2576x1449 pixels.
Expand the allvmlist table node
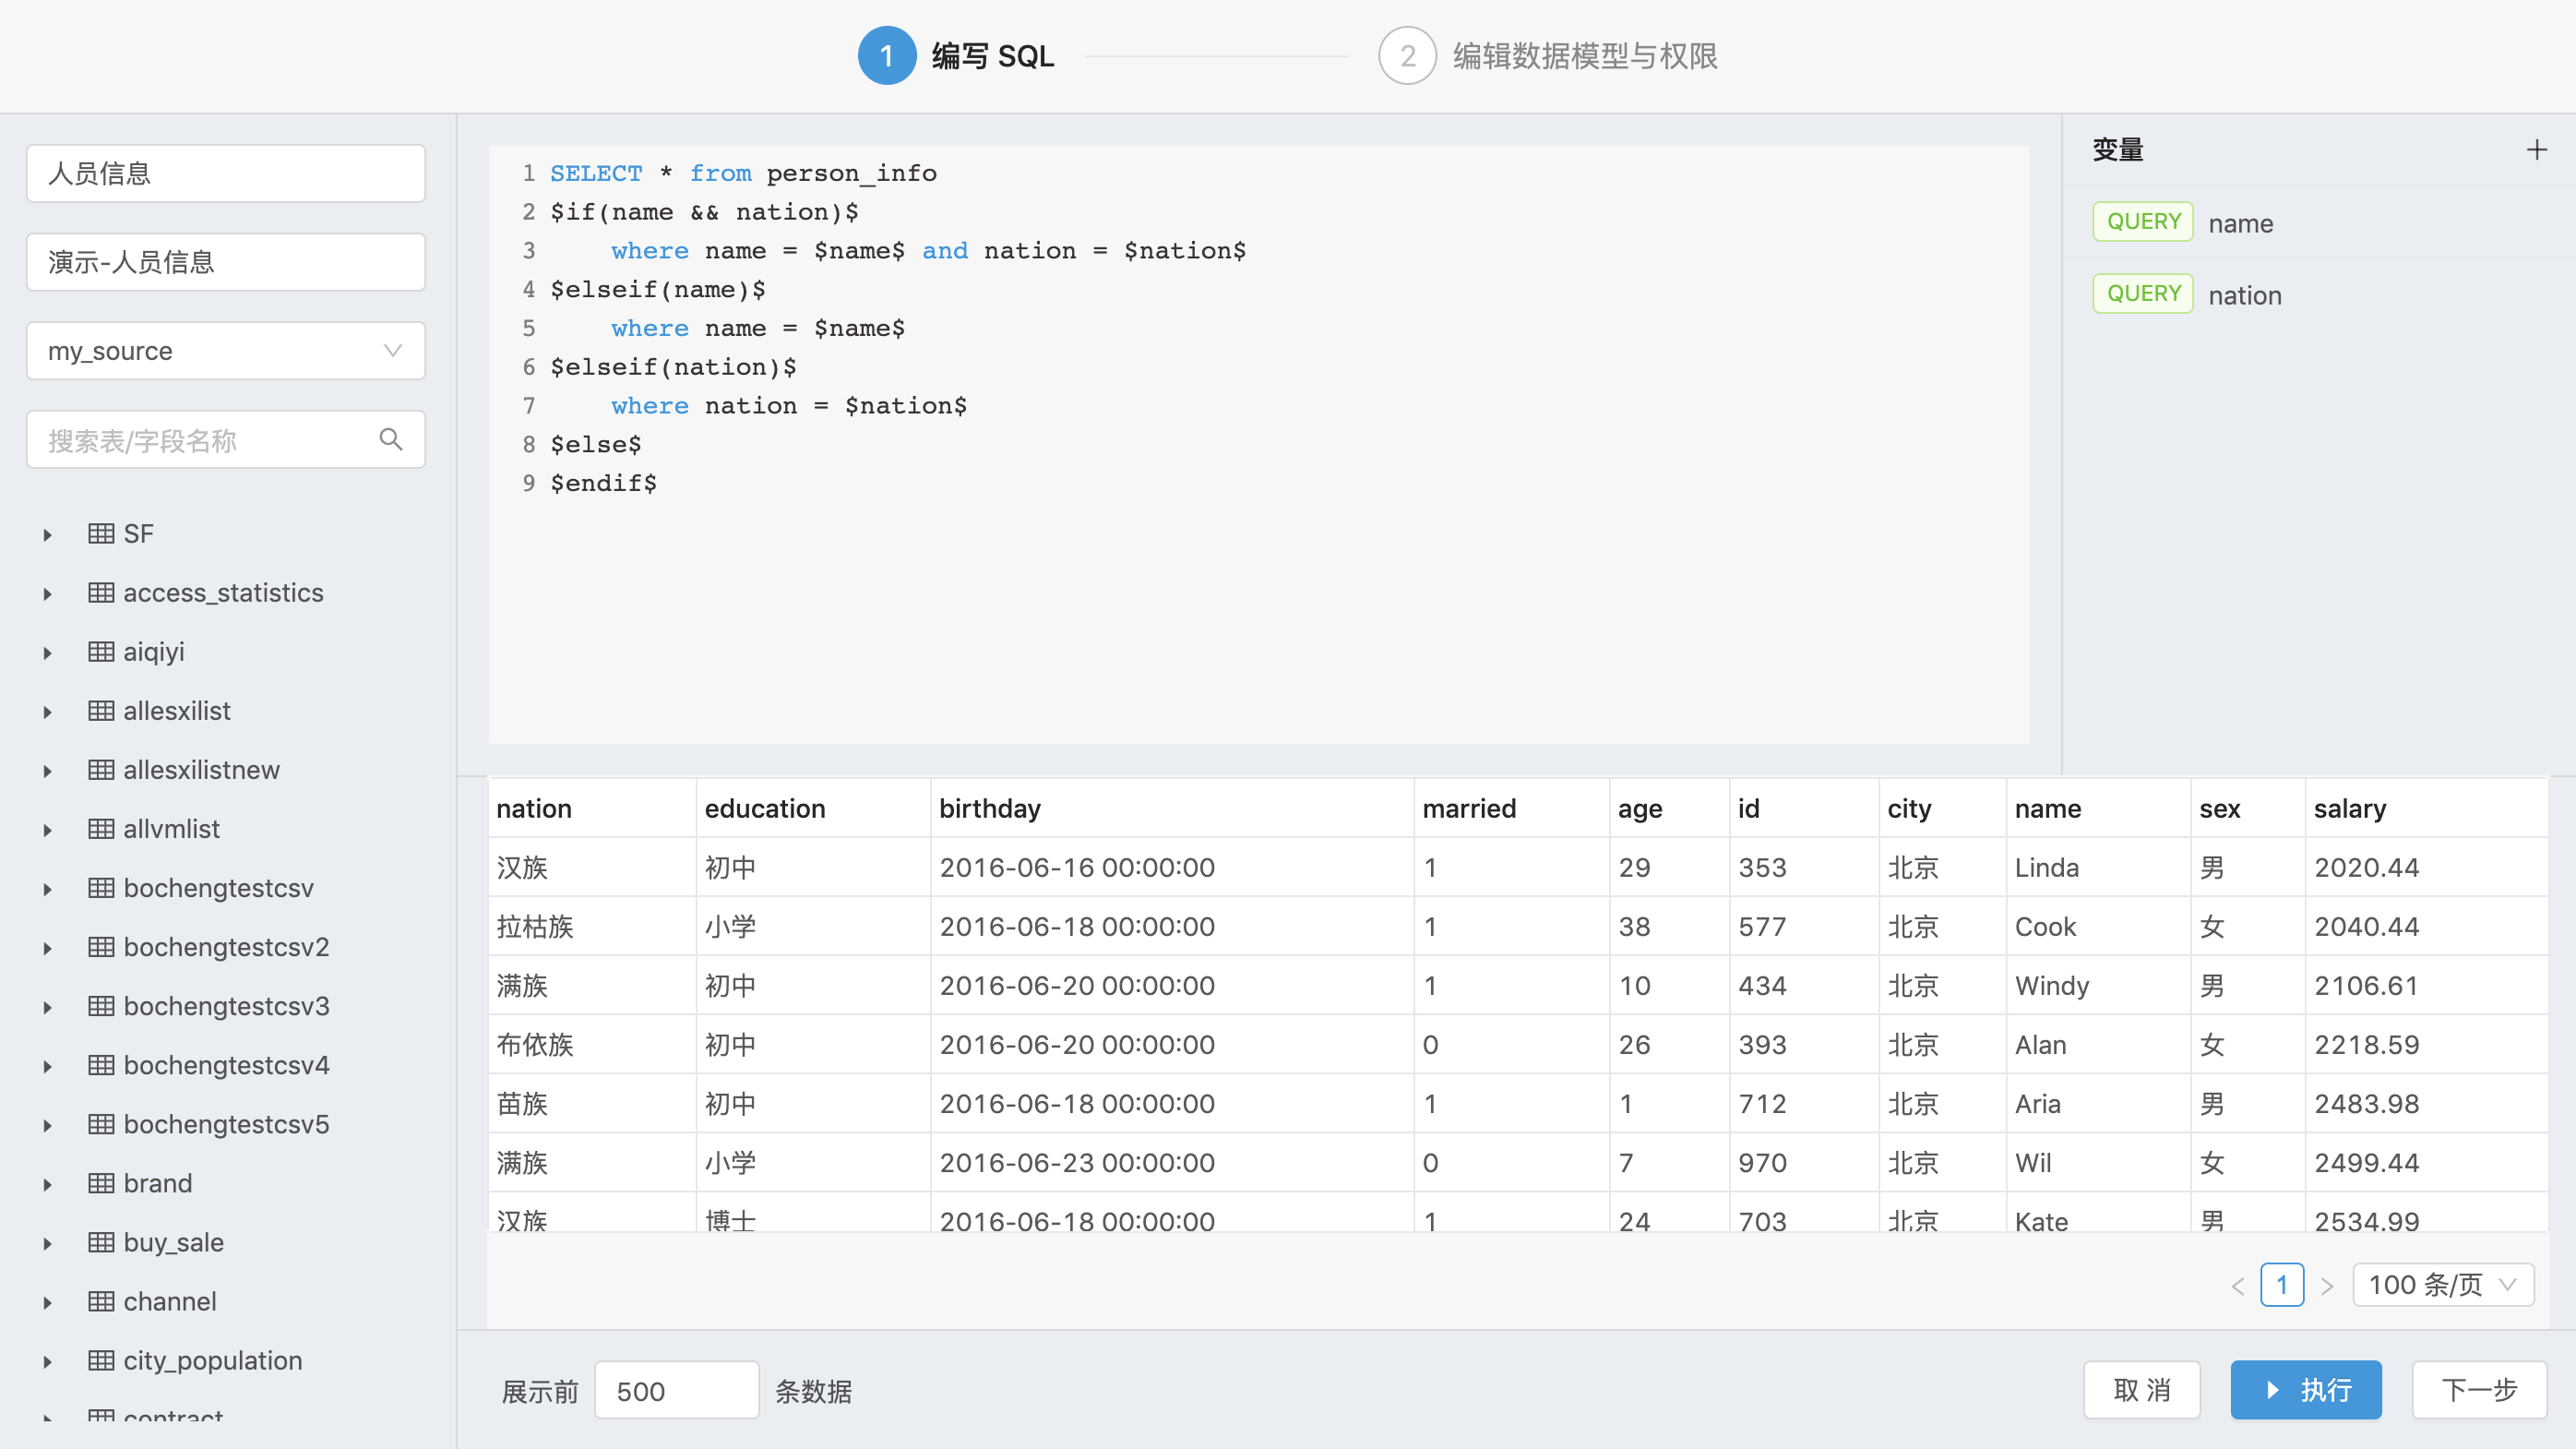(x=47, y=829)
